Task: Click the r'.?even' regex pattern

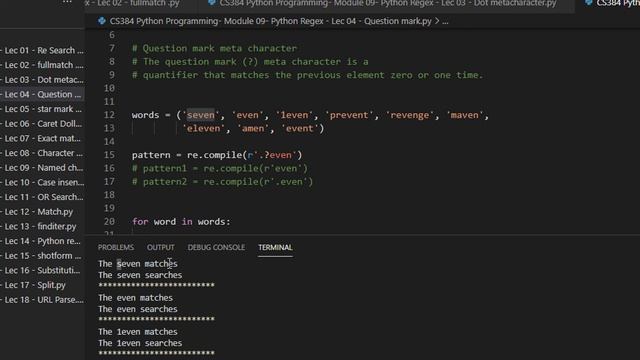Action: click(x=272, y=155)
